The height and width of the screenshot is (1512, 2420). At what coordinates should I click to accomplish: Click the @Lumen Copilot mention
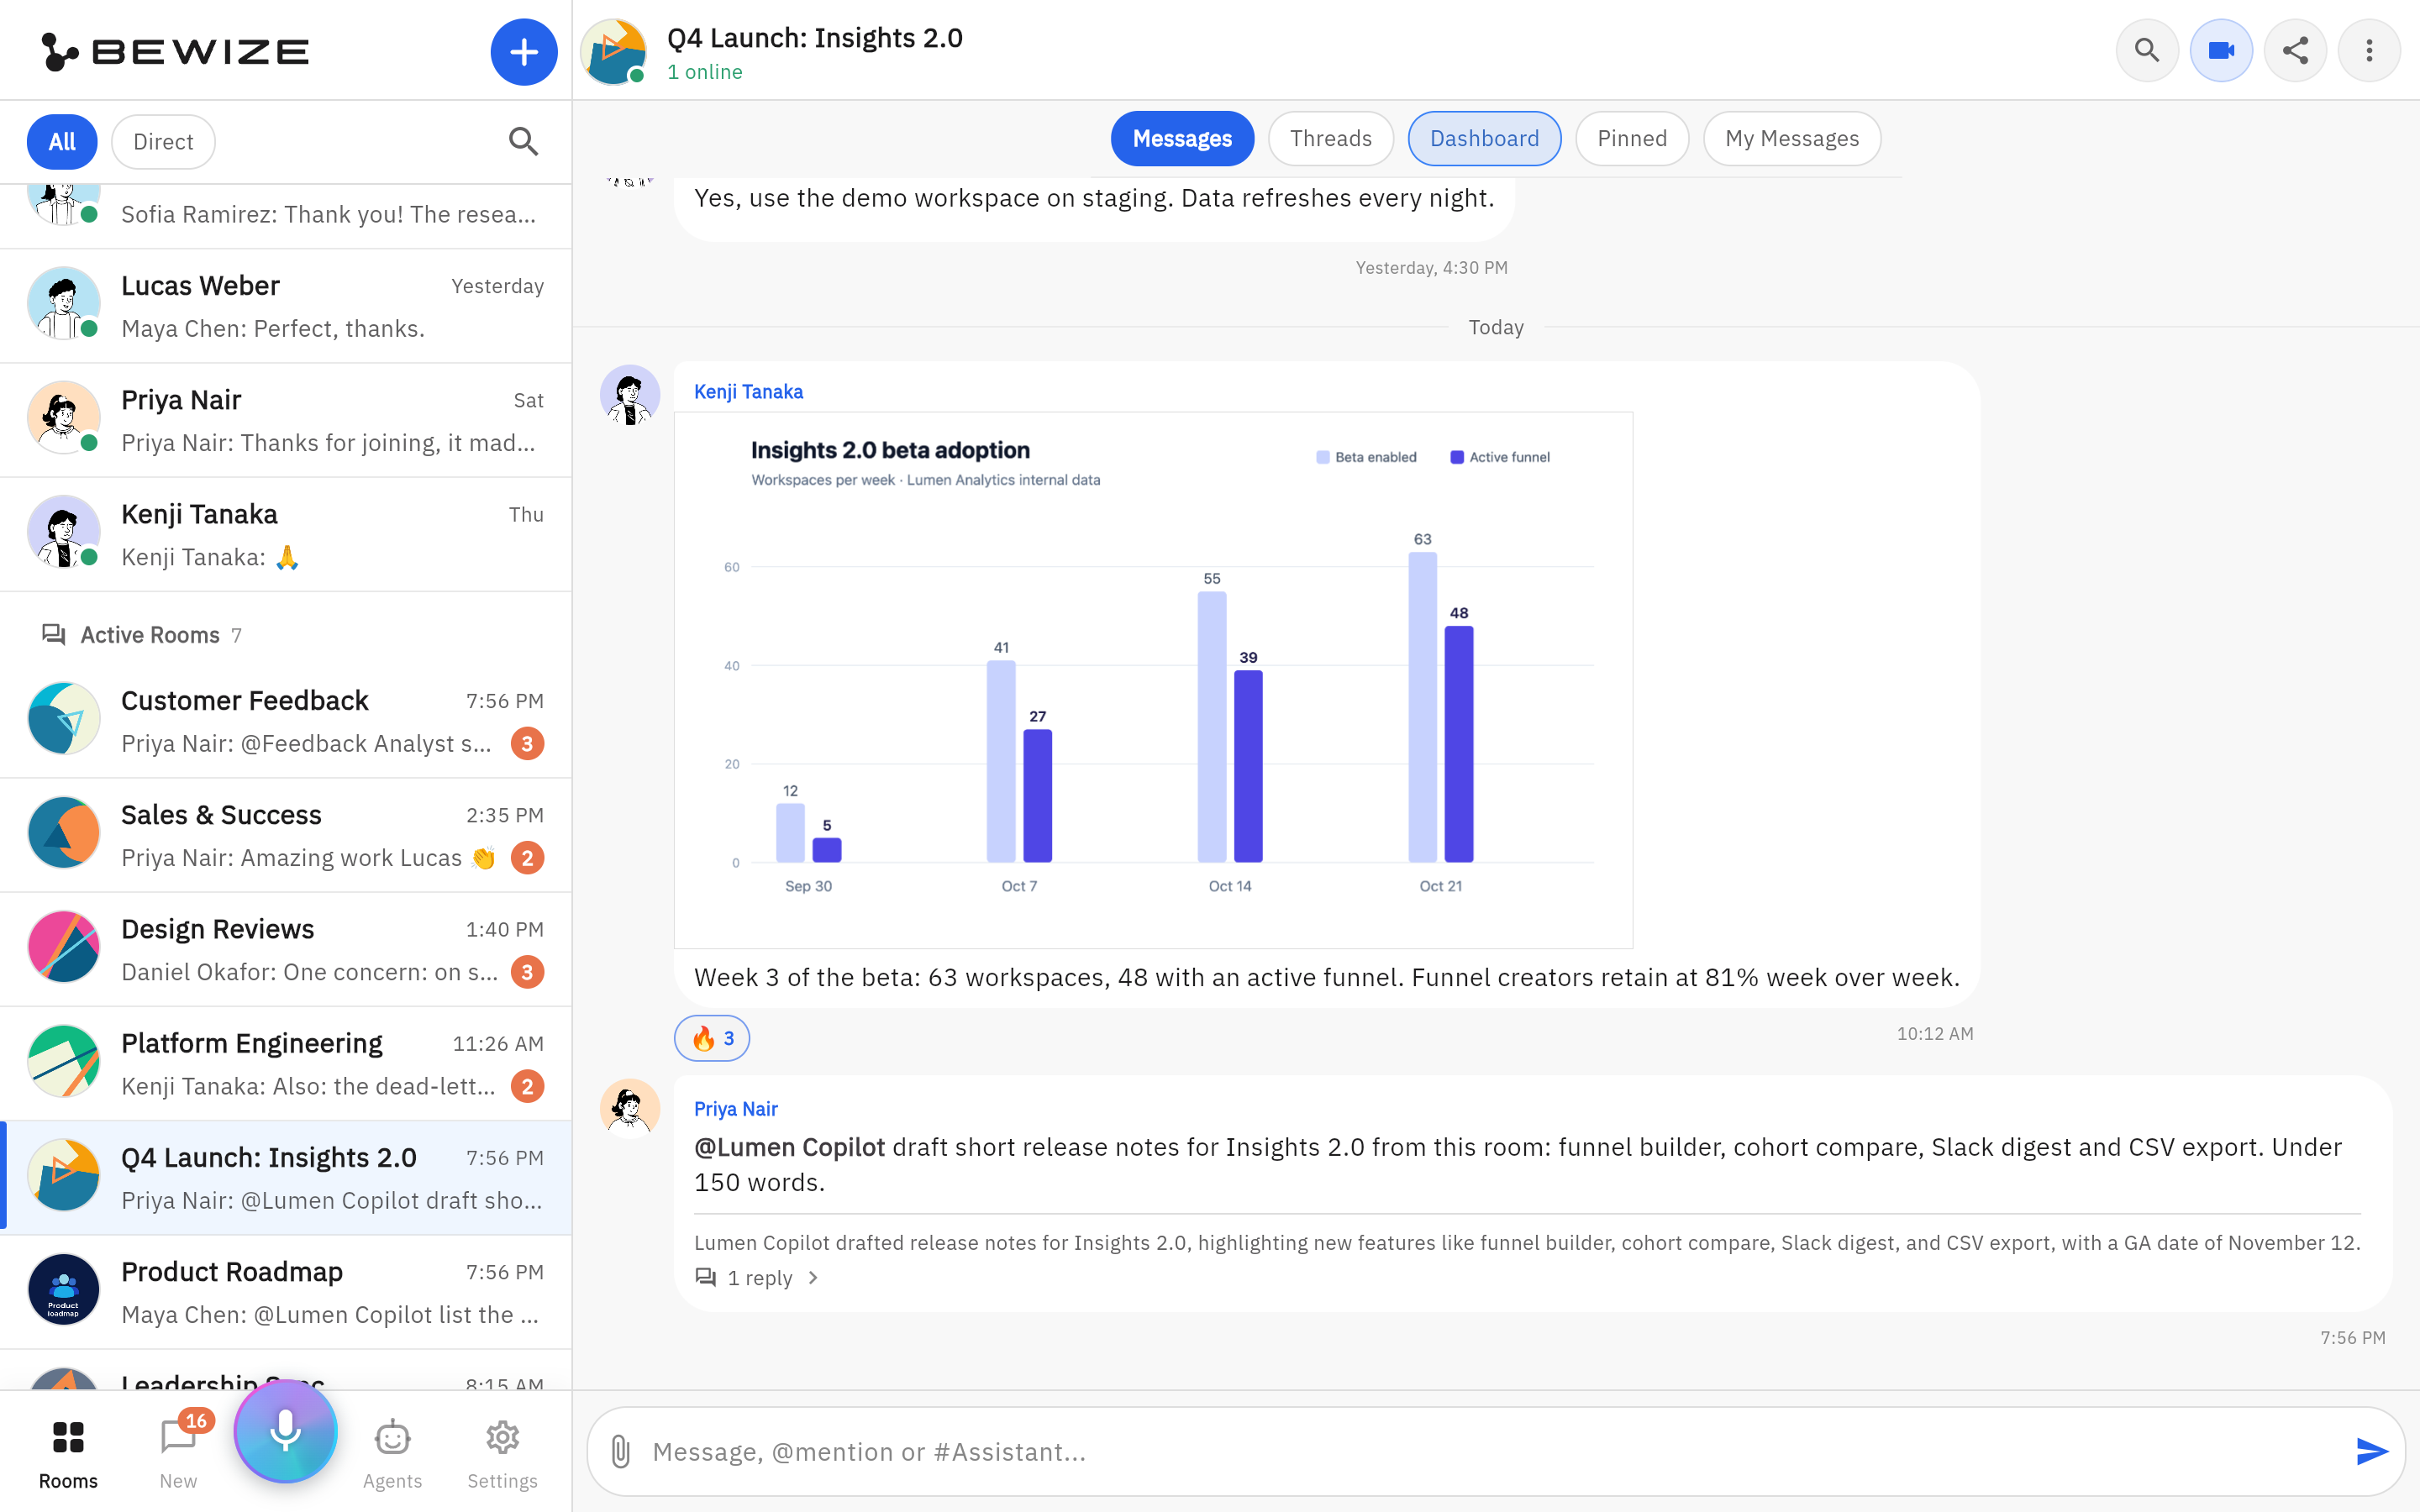coord(789,1147)
